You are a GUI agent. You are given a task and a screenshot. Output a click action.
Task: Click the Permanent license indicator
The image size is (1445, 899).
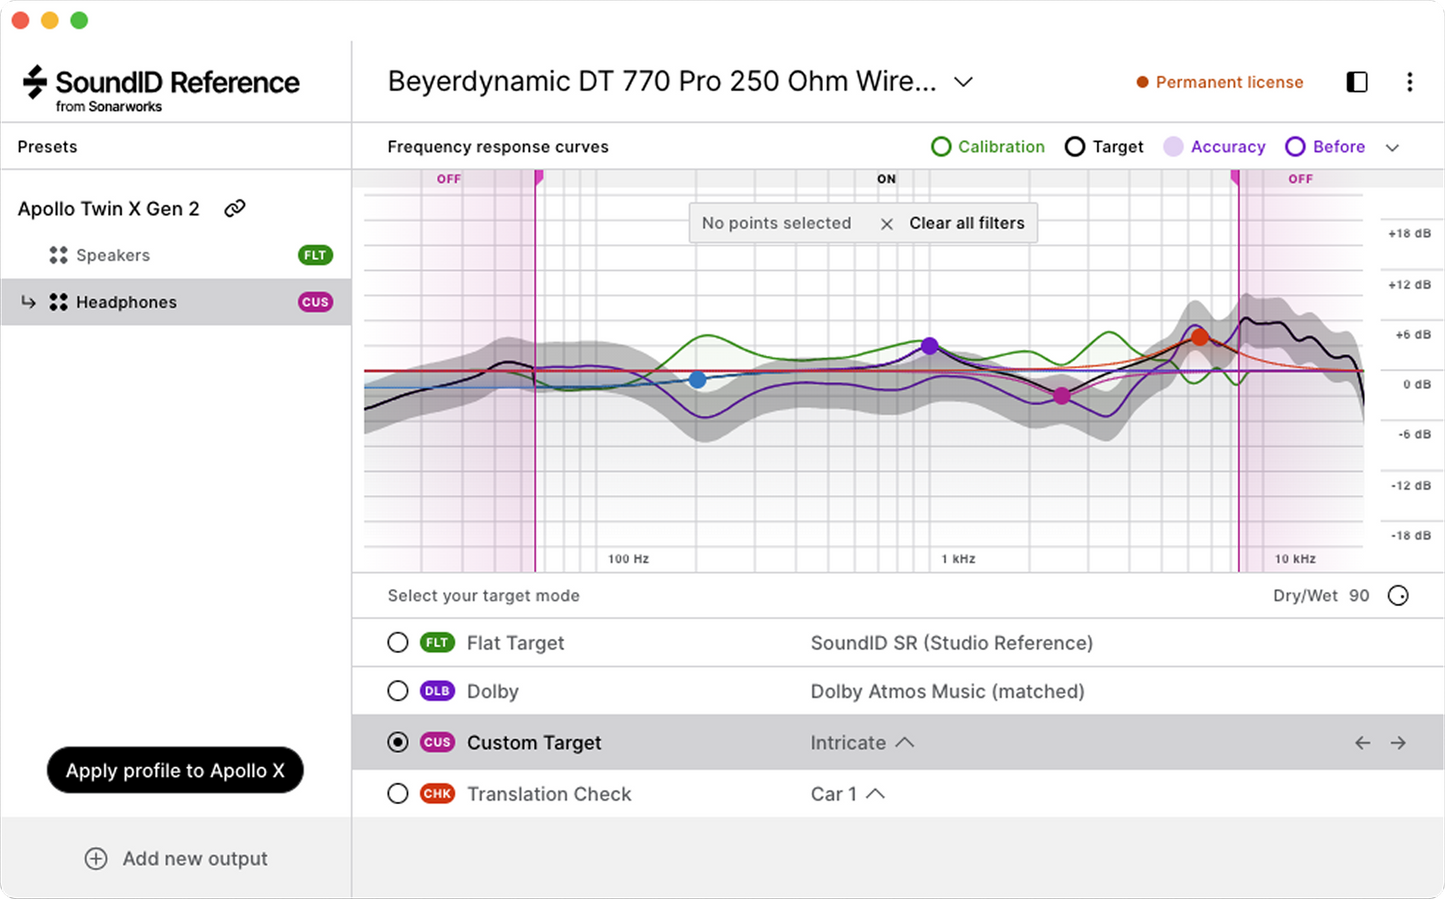[x=1220, y=82]
